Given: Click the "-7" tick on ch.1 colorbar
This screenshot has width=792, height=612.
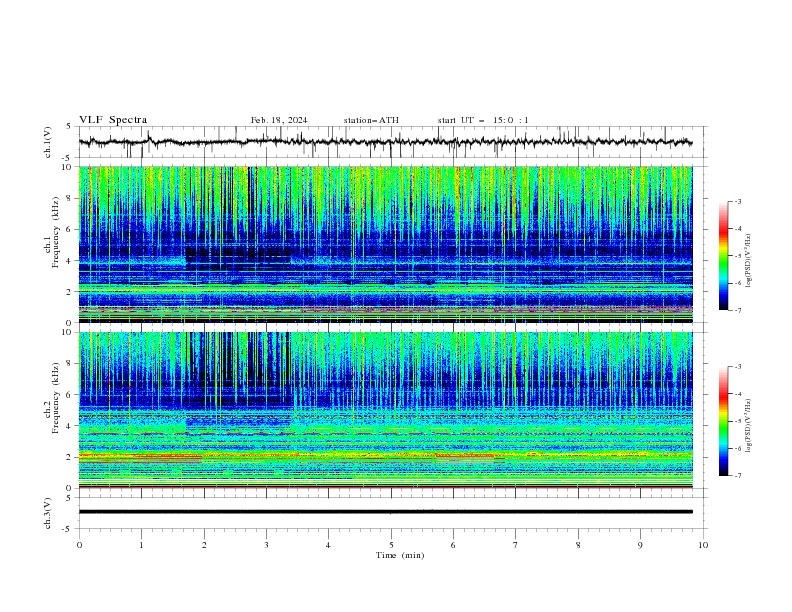Looking at the screenshot, I should [737, 310].
